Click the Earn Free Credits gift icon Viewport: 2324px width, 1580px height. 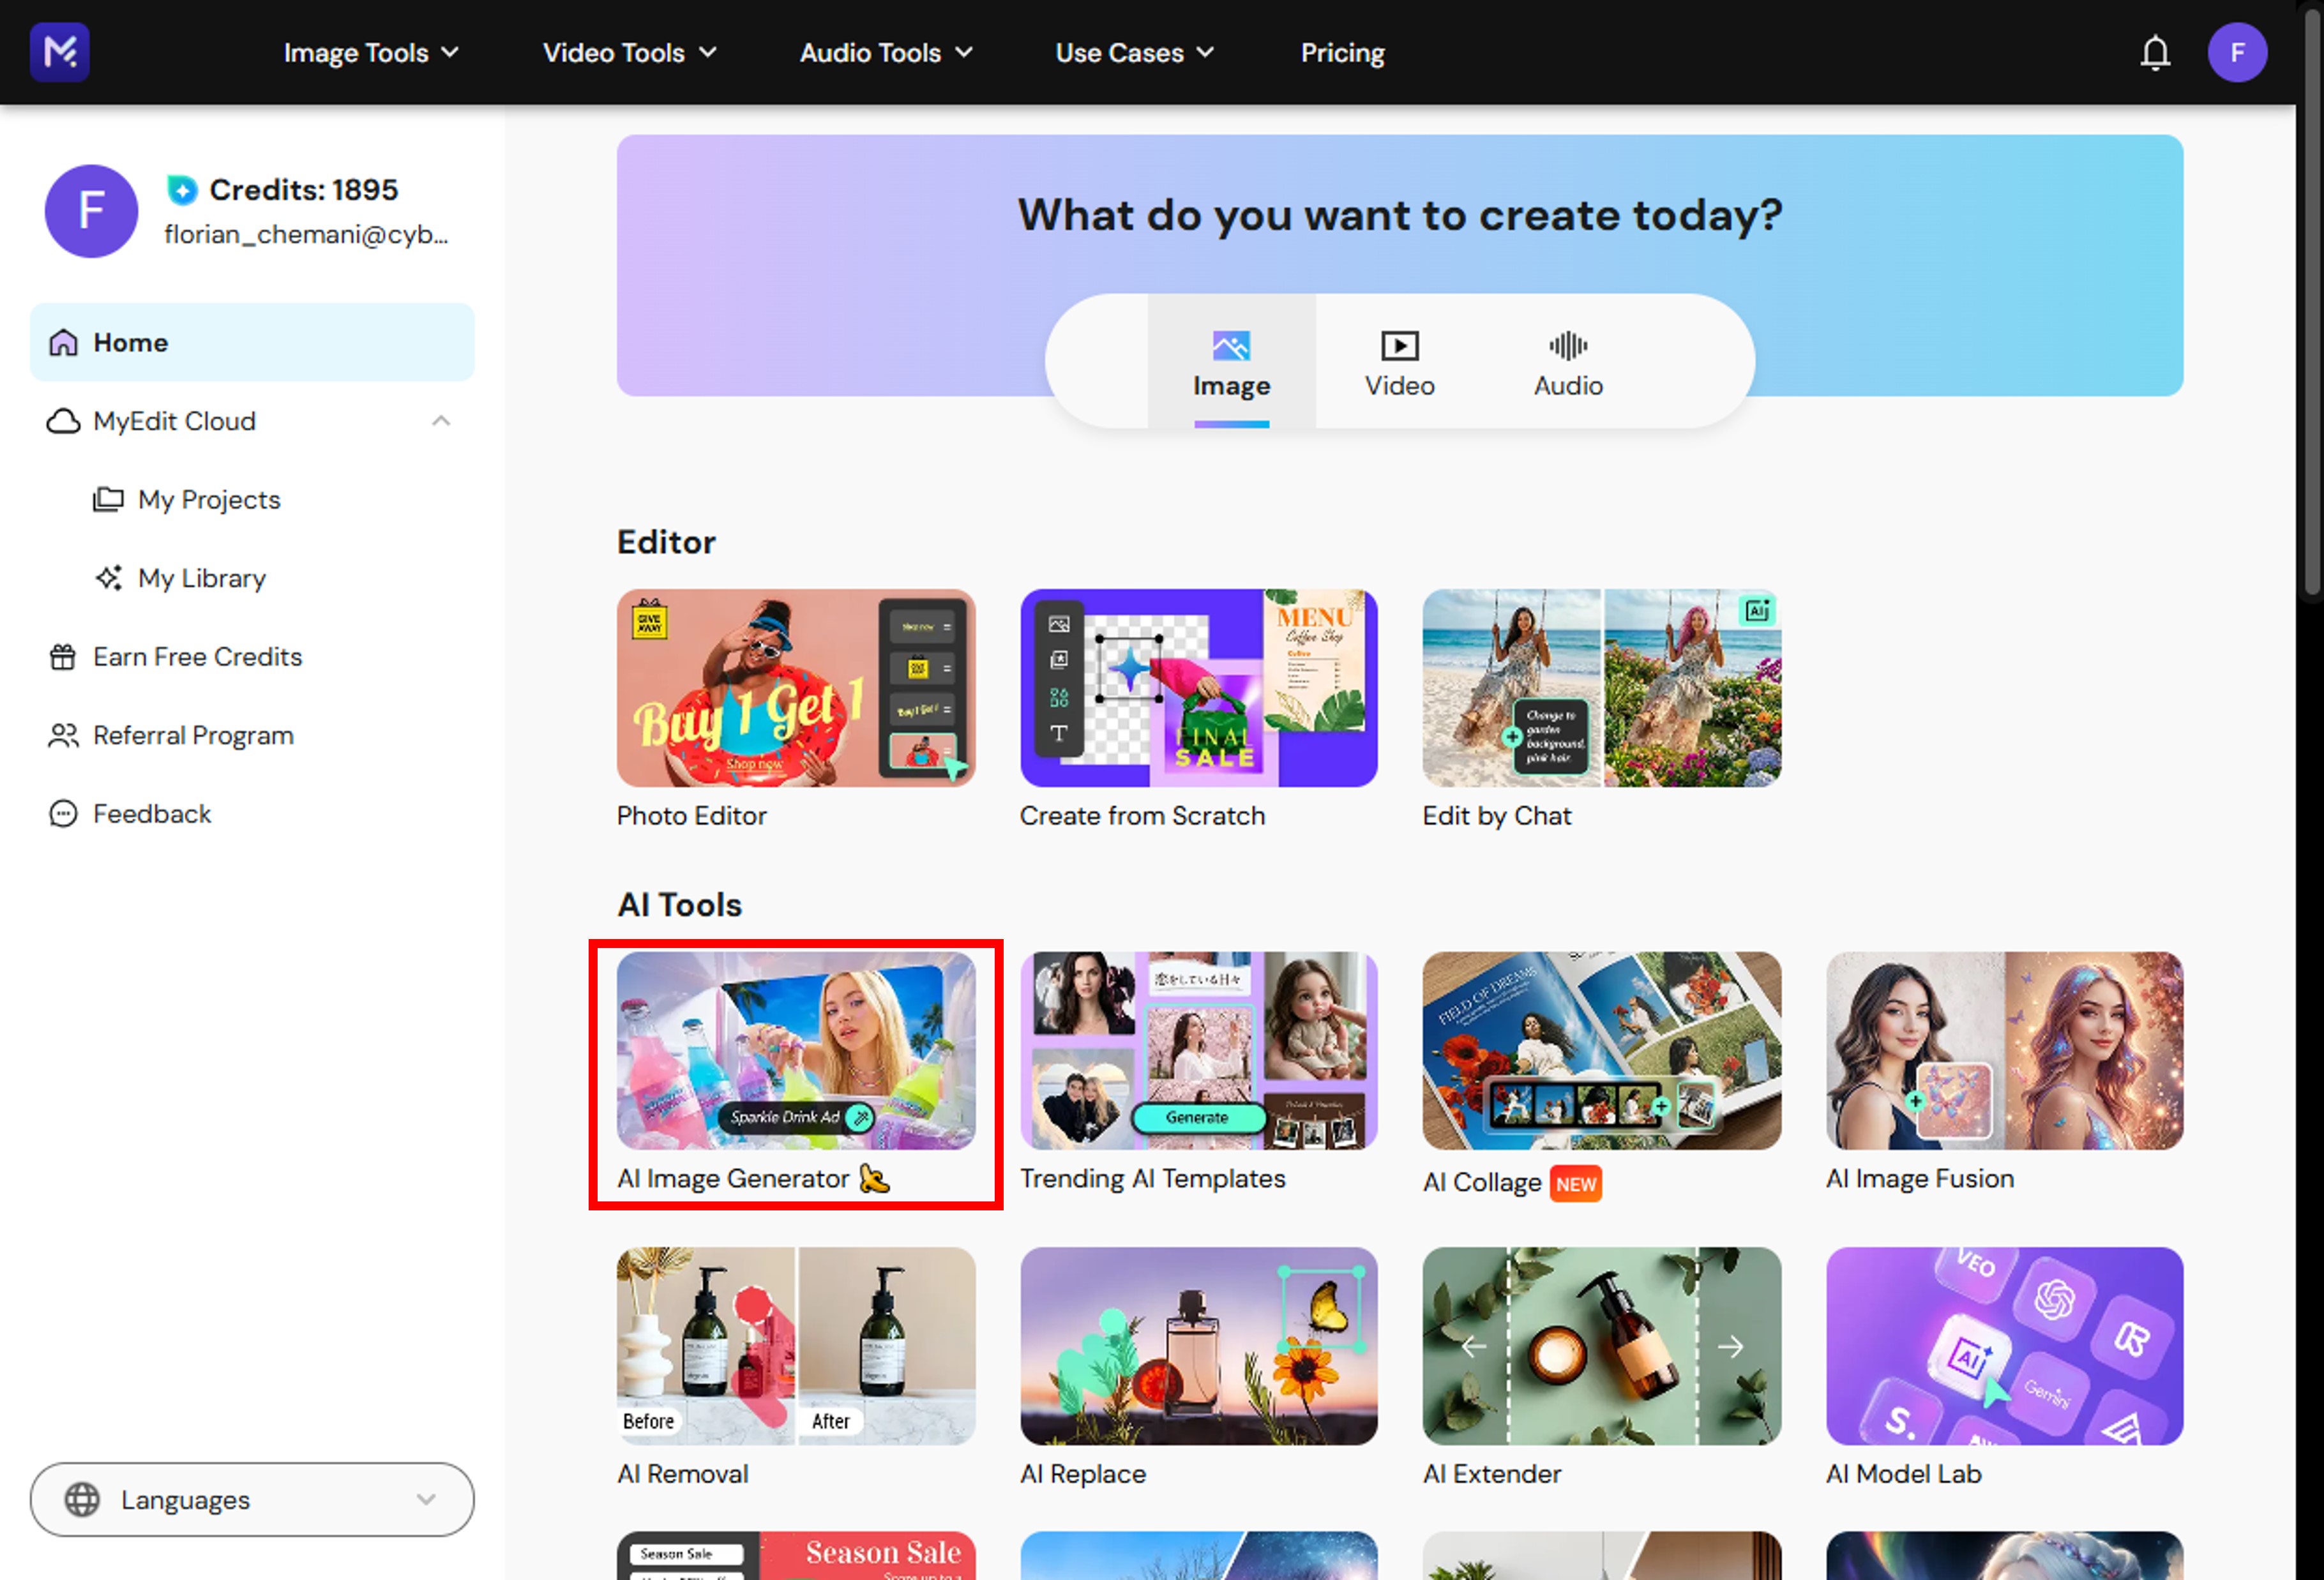63,657
